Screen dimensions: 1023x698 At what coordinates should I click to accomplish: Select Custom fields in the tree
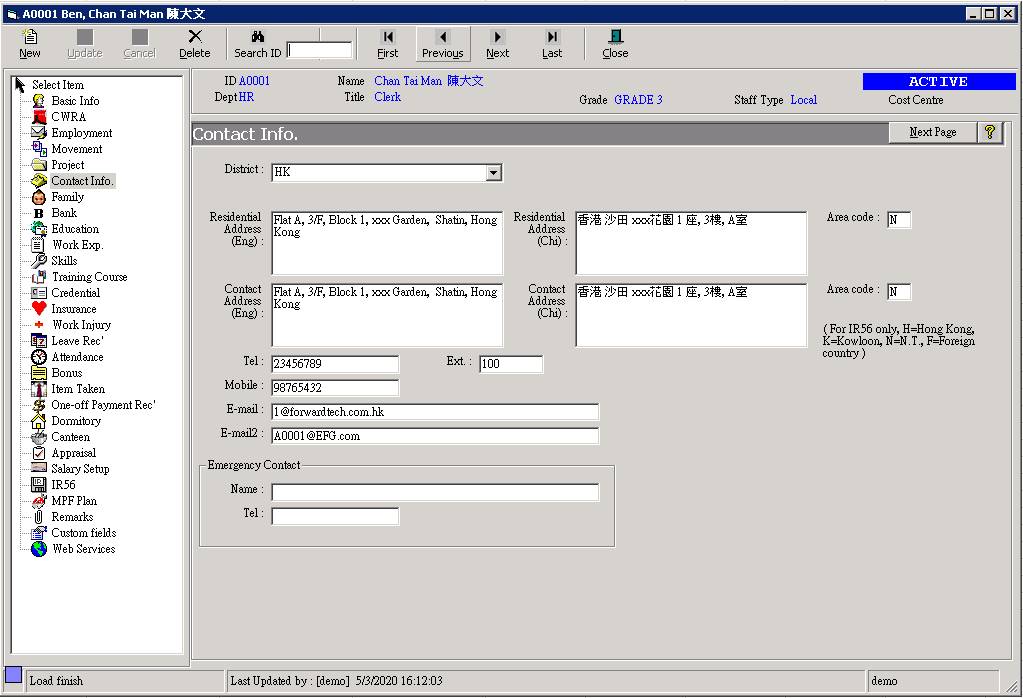click(x=84, y=532)
